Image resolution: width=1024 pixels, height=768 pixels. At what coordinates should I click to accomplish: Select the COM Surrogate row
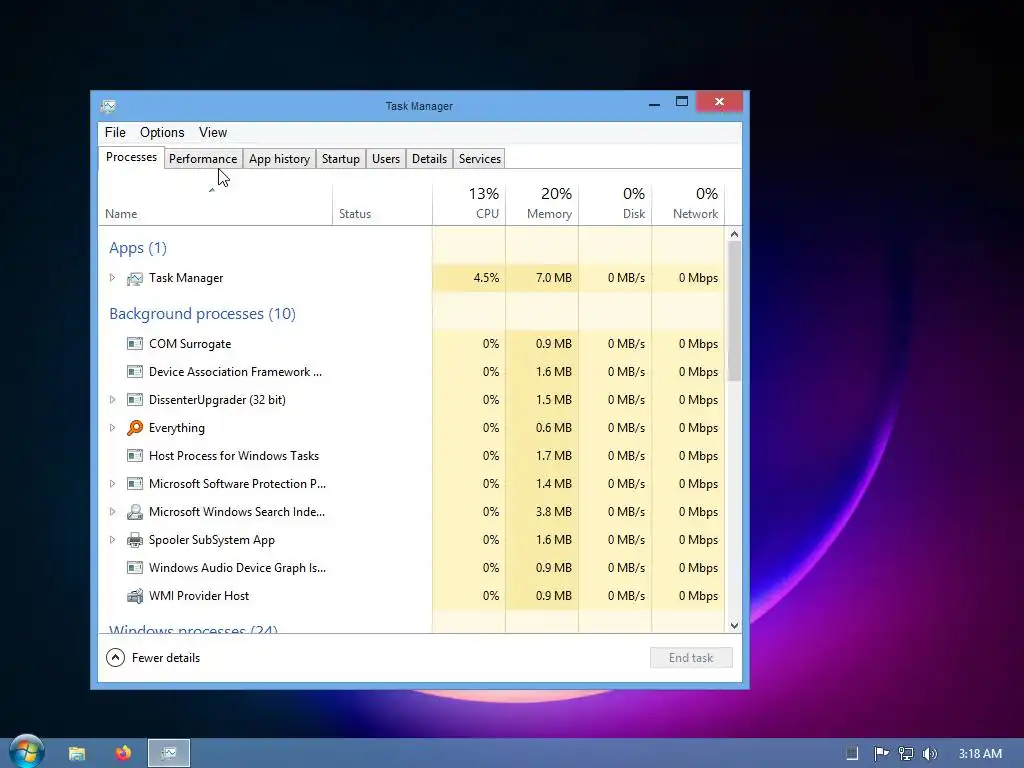411,344
